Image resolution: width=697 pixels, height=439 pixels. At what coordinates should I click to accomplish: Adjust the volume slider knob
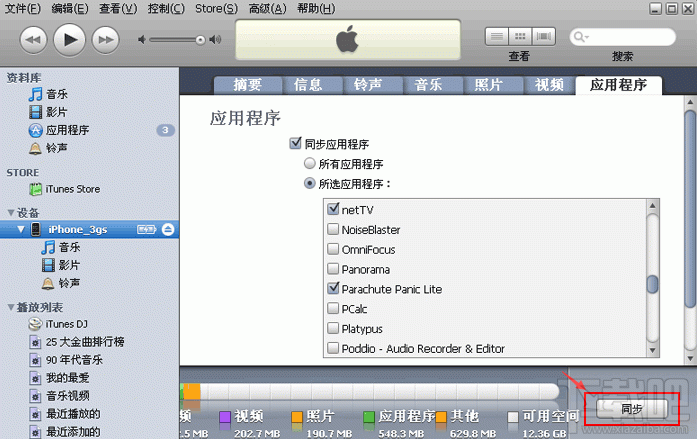click(x=200, y=40)
